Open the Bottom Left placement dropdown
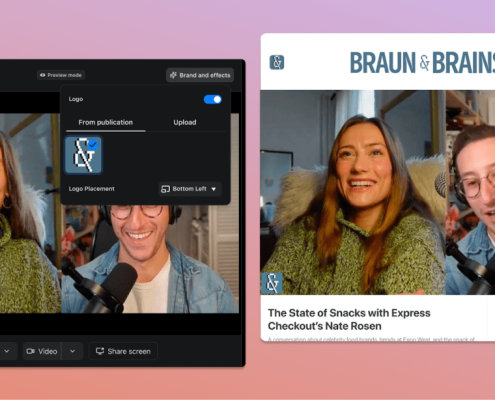The height and width of the screenshot is (400, 495). pos(189,189)
